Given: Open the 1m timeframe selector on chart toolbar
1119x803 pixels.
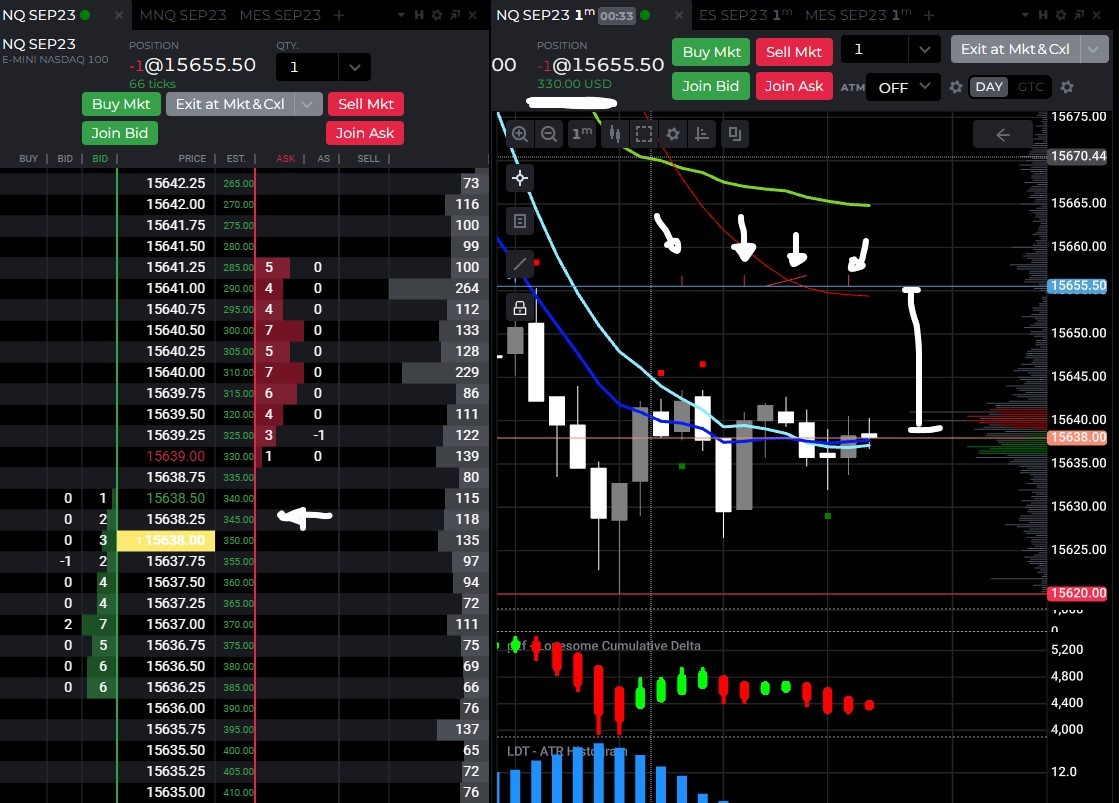Looking at the screenshot, I should pyautogui.click(x=582, y=134).
